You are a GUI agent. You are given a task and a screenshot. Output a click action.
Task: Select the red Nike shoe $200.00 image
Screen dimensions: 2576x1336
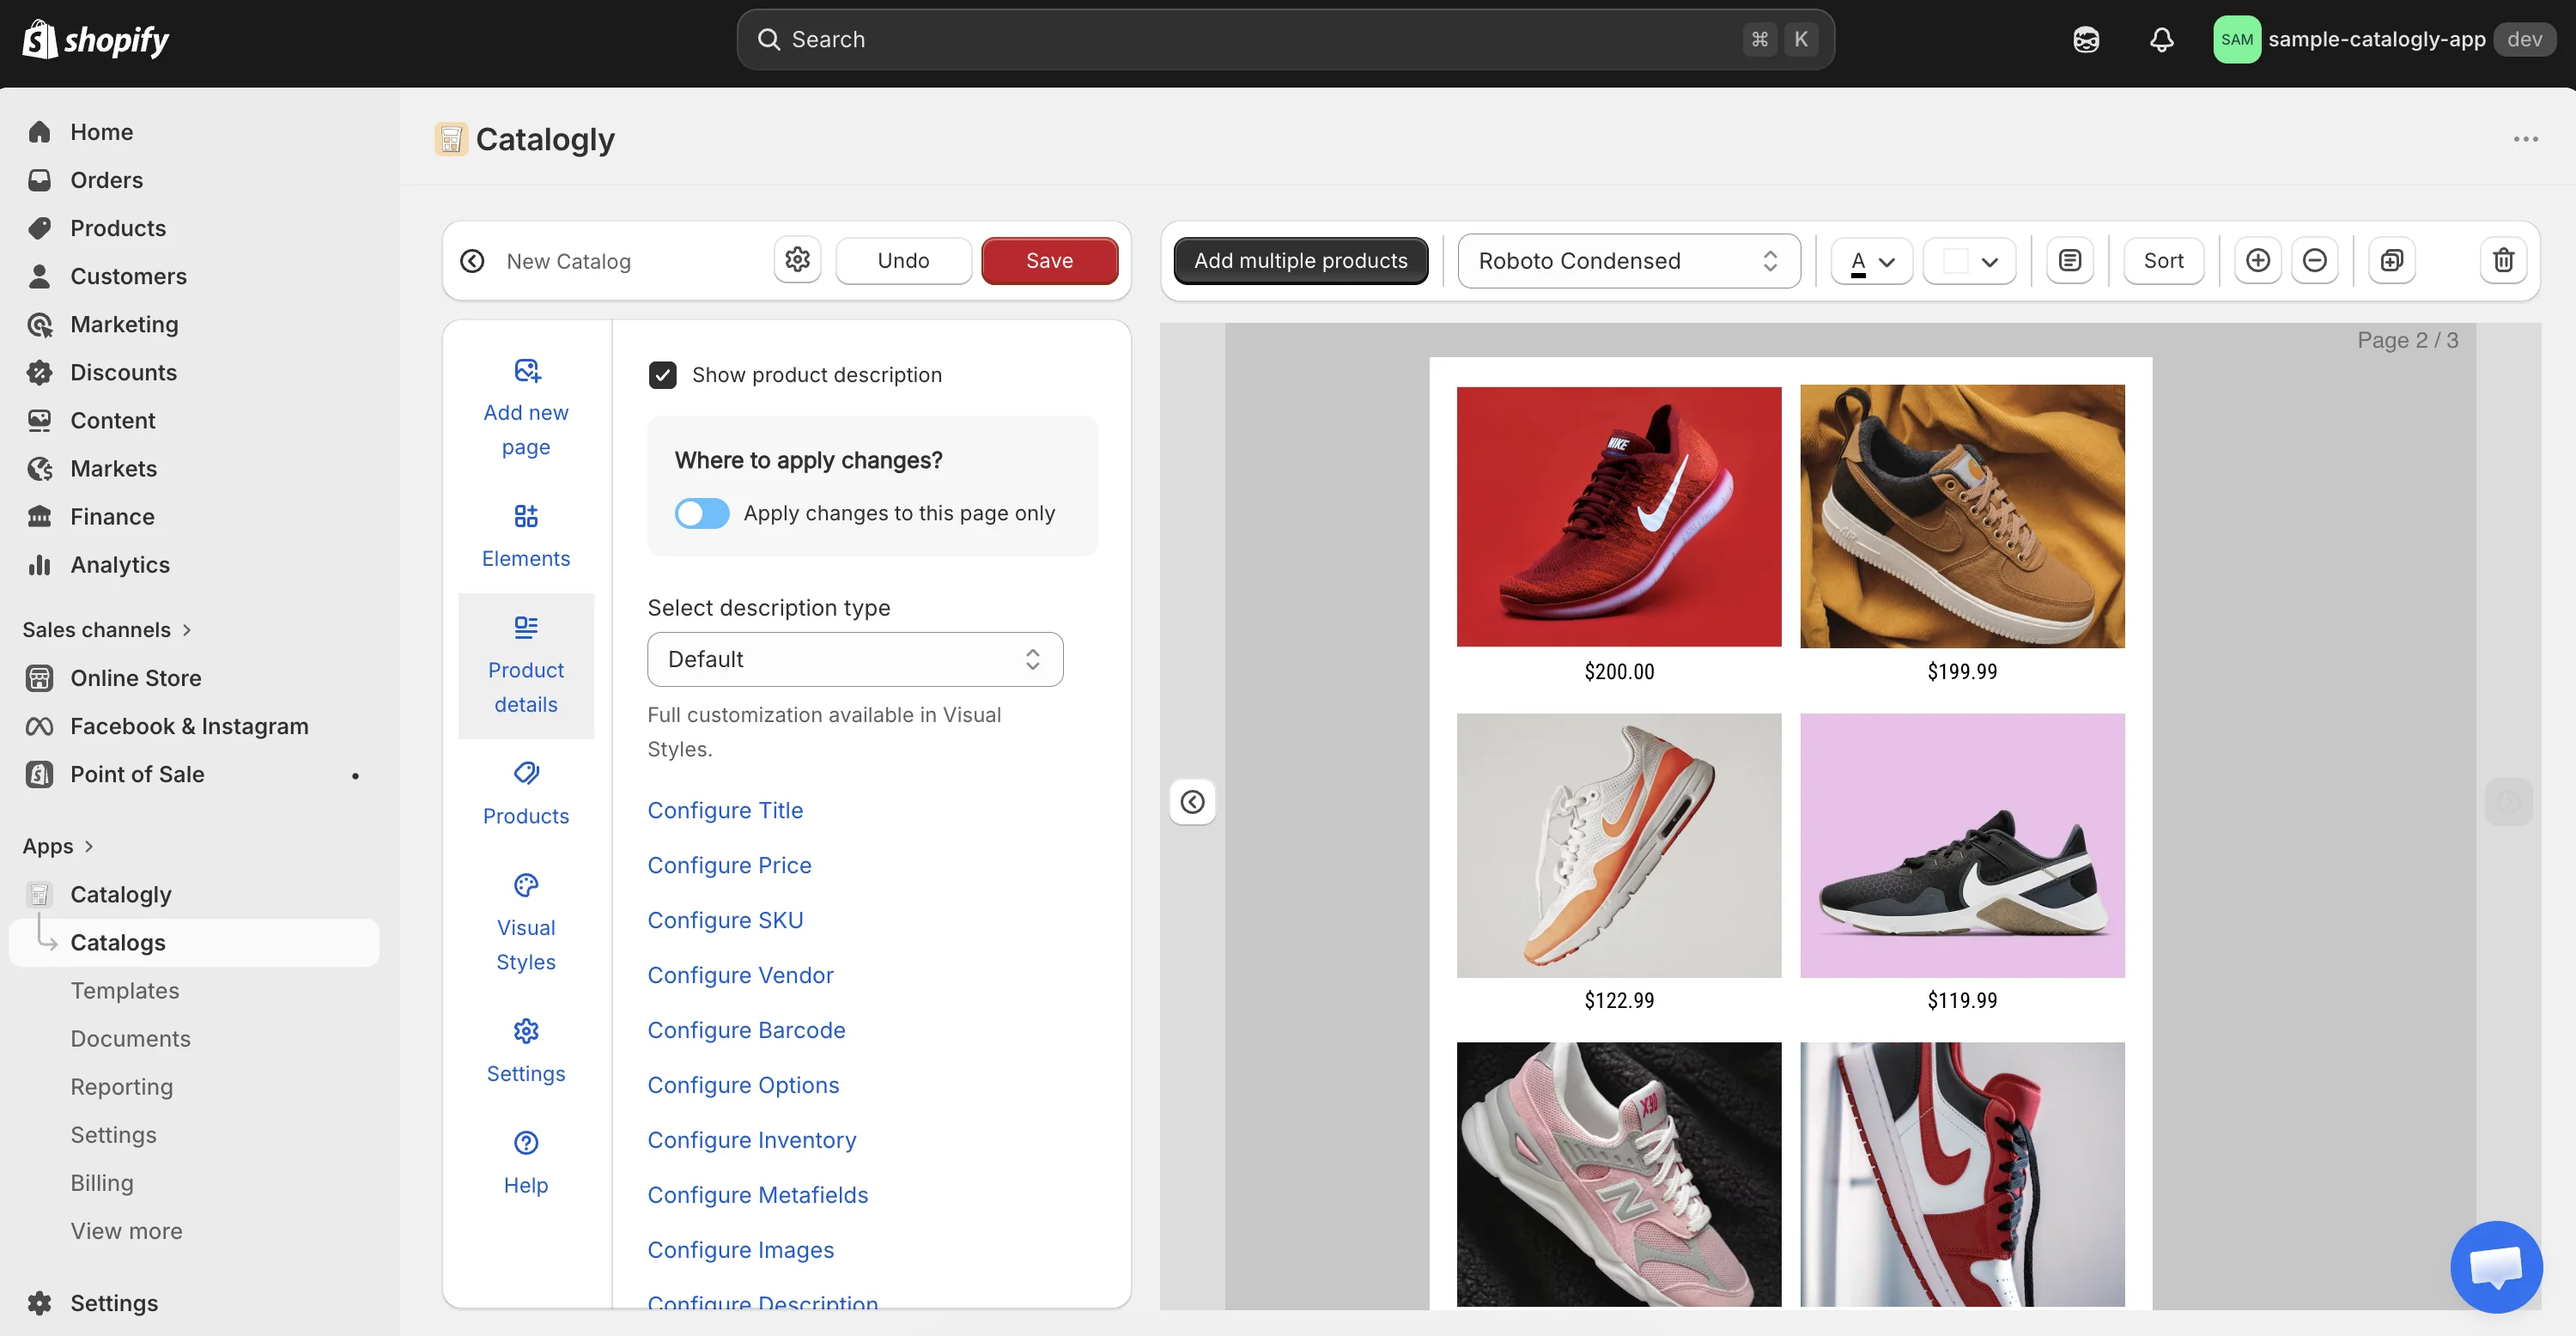tap(1619, 516)
